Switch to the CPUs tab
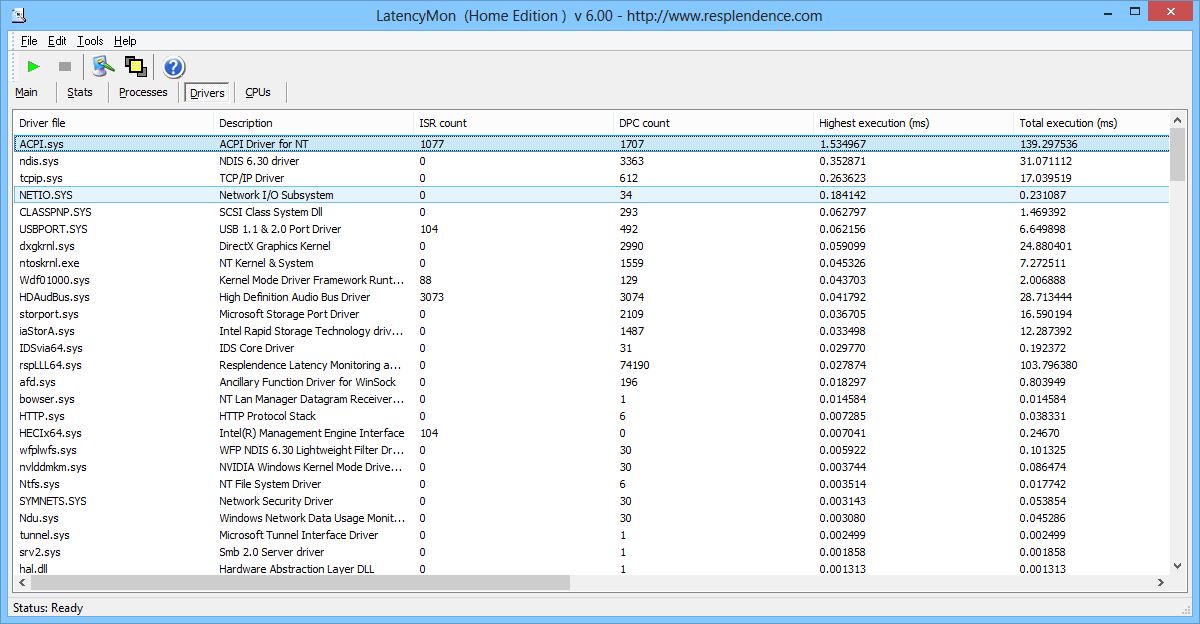1200x624 pixels. click(258, 92)
